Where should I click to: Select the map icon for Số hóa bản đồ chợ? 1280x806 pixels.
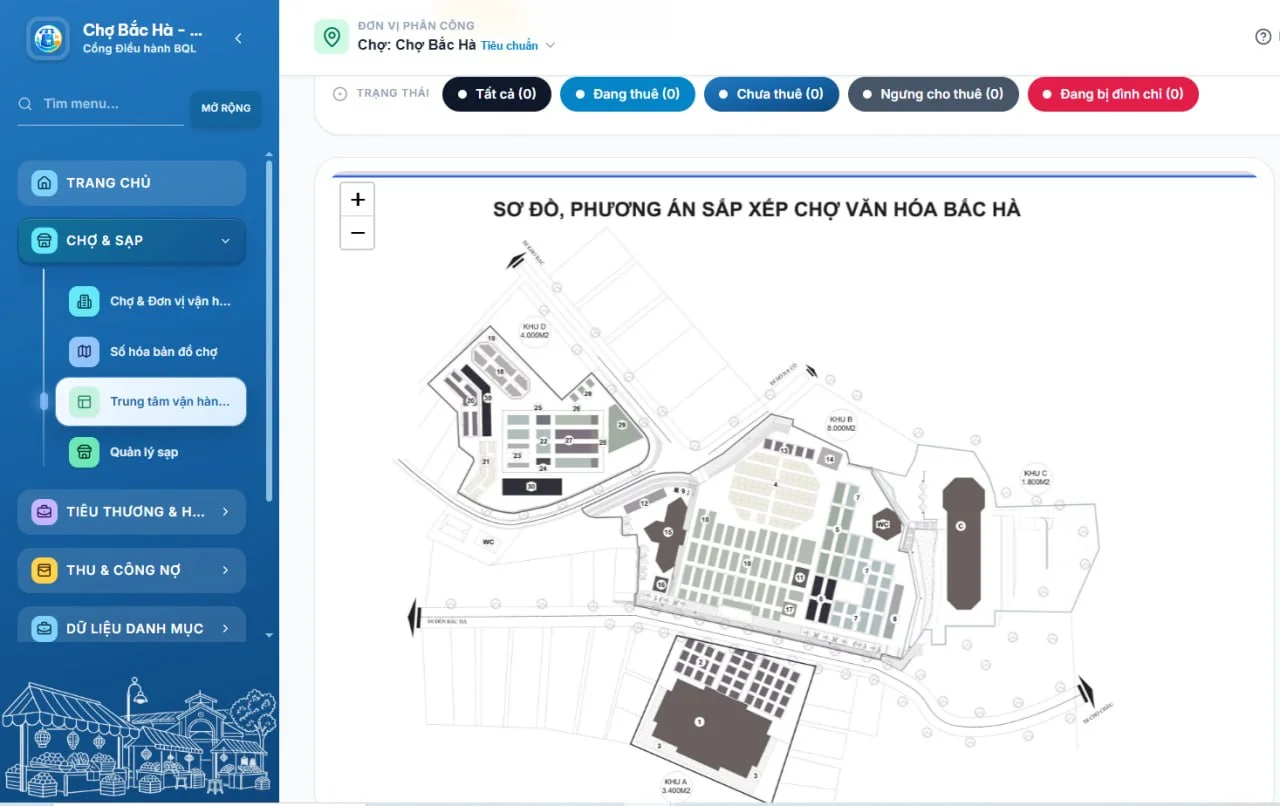84,351
